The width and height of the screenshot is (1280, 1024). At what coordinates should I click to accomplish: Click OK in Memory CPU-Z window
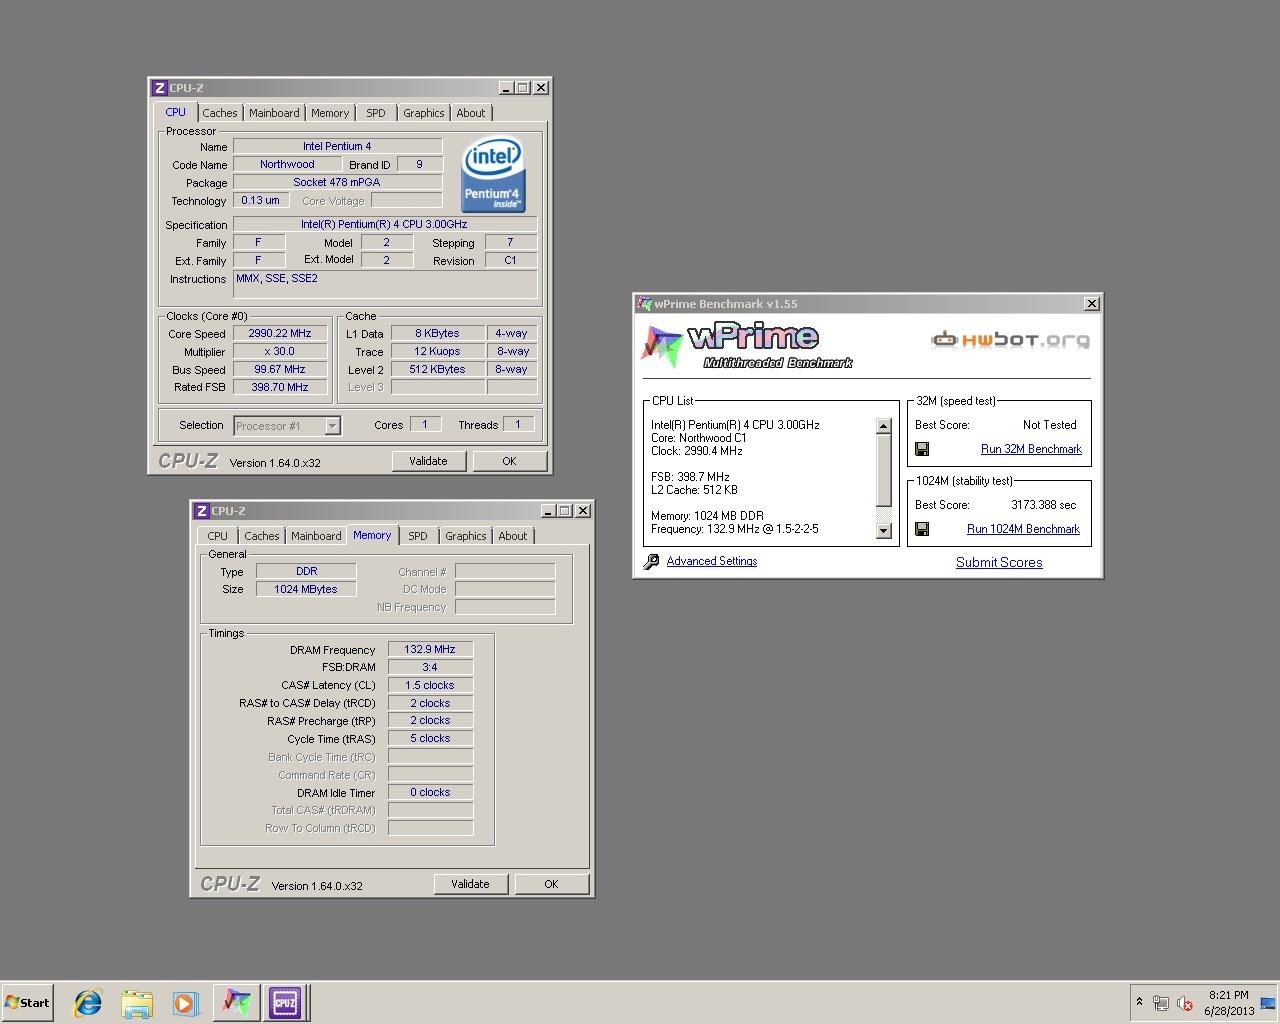551,884
